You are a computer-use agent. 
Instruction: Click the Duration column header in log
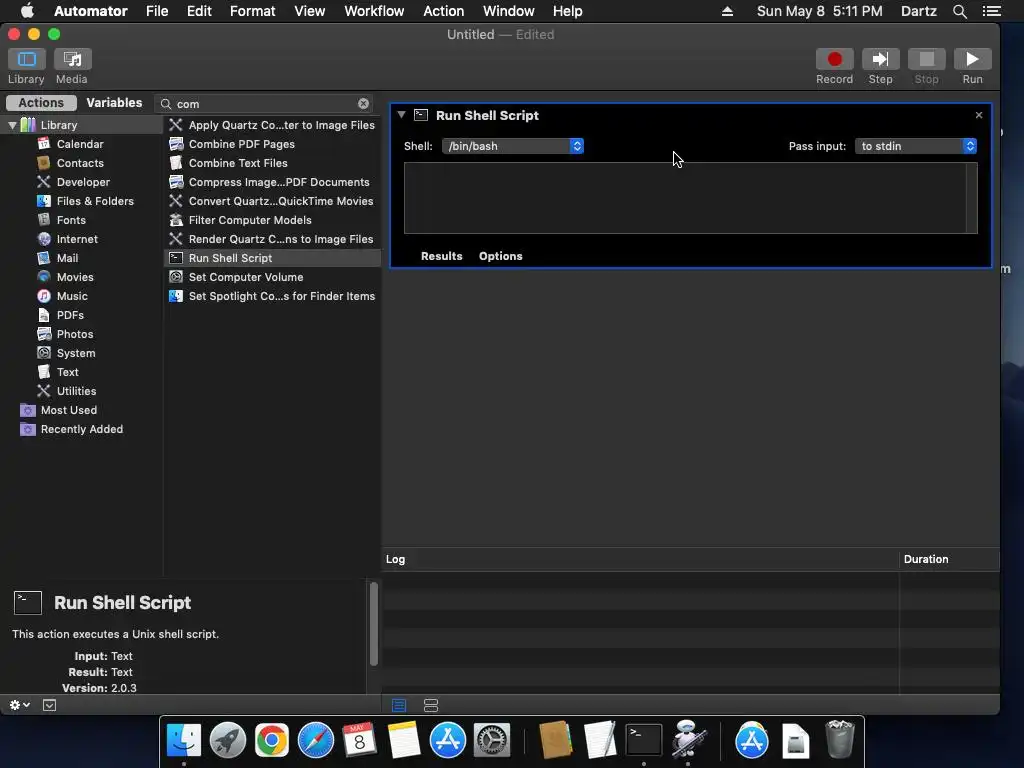point(950,559)
